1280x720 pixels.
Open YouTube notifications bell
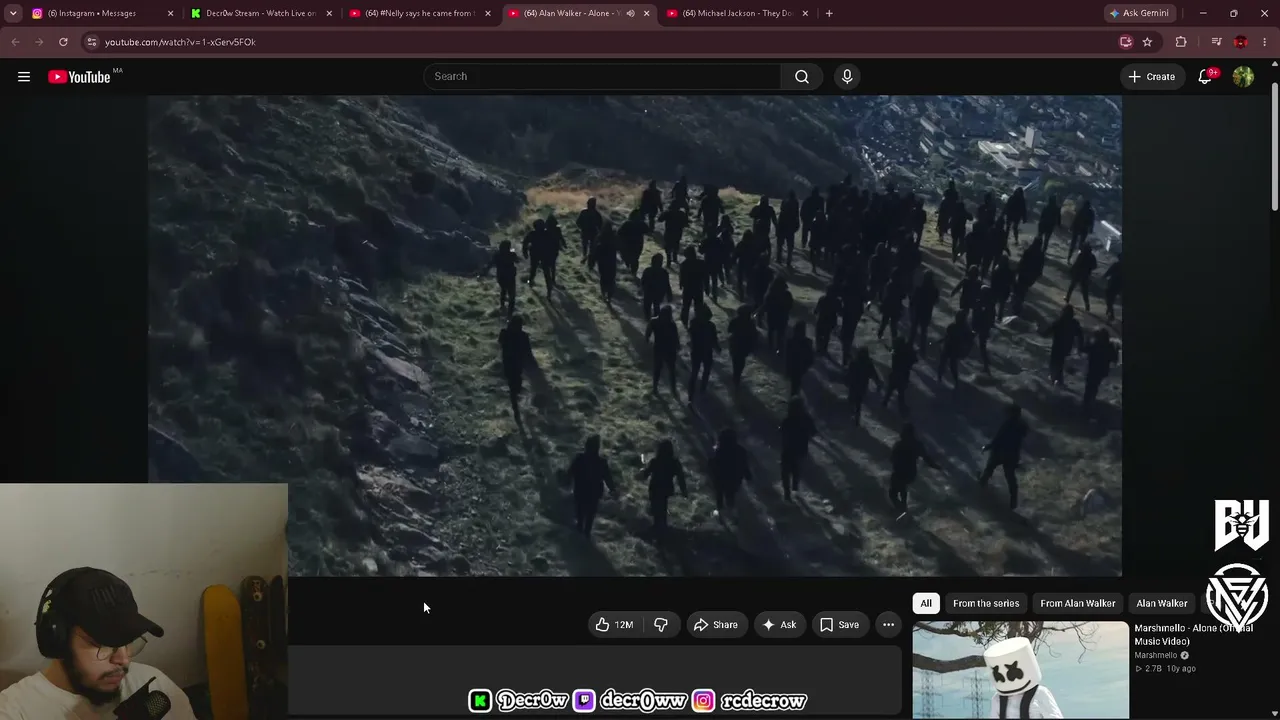[1205, 77]
